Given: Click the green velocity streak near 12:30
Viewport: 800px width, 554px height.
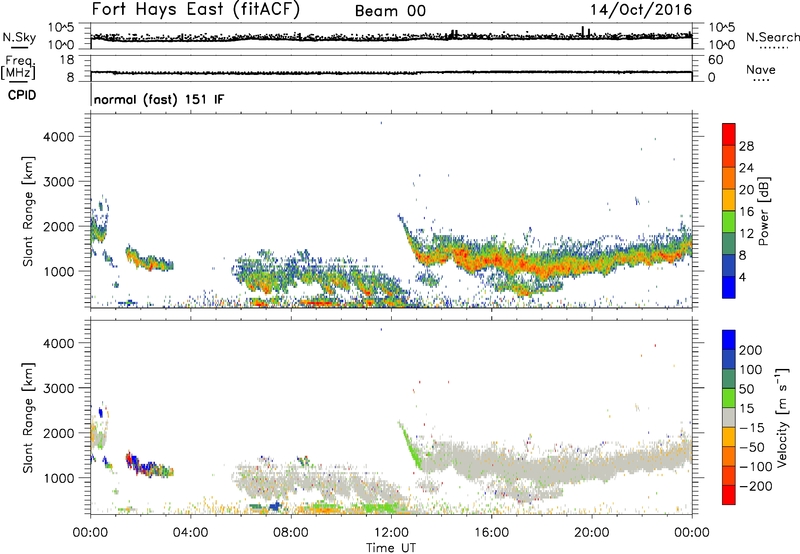Looking at the screenshot, I should 411,446.
